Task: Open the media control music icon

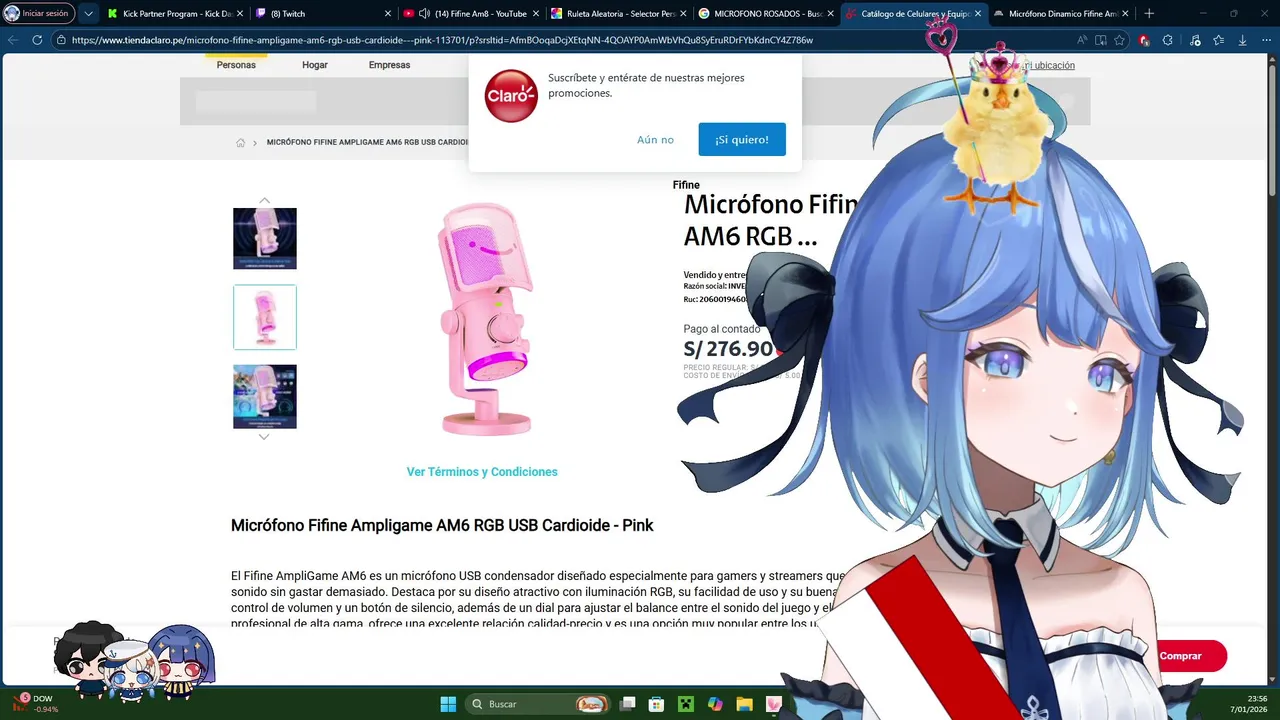Action: (1195, 40)
